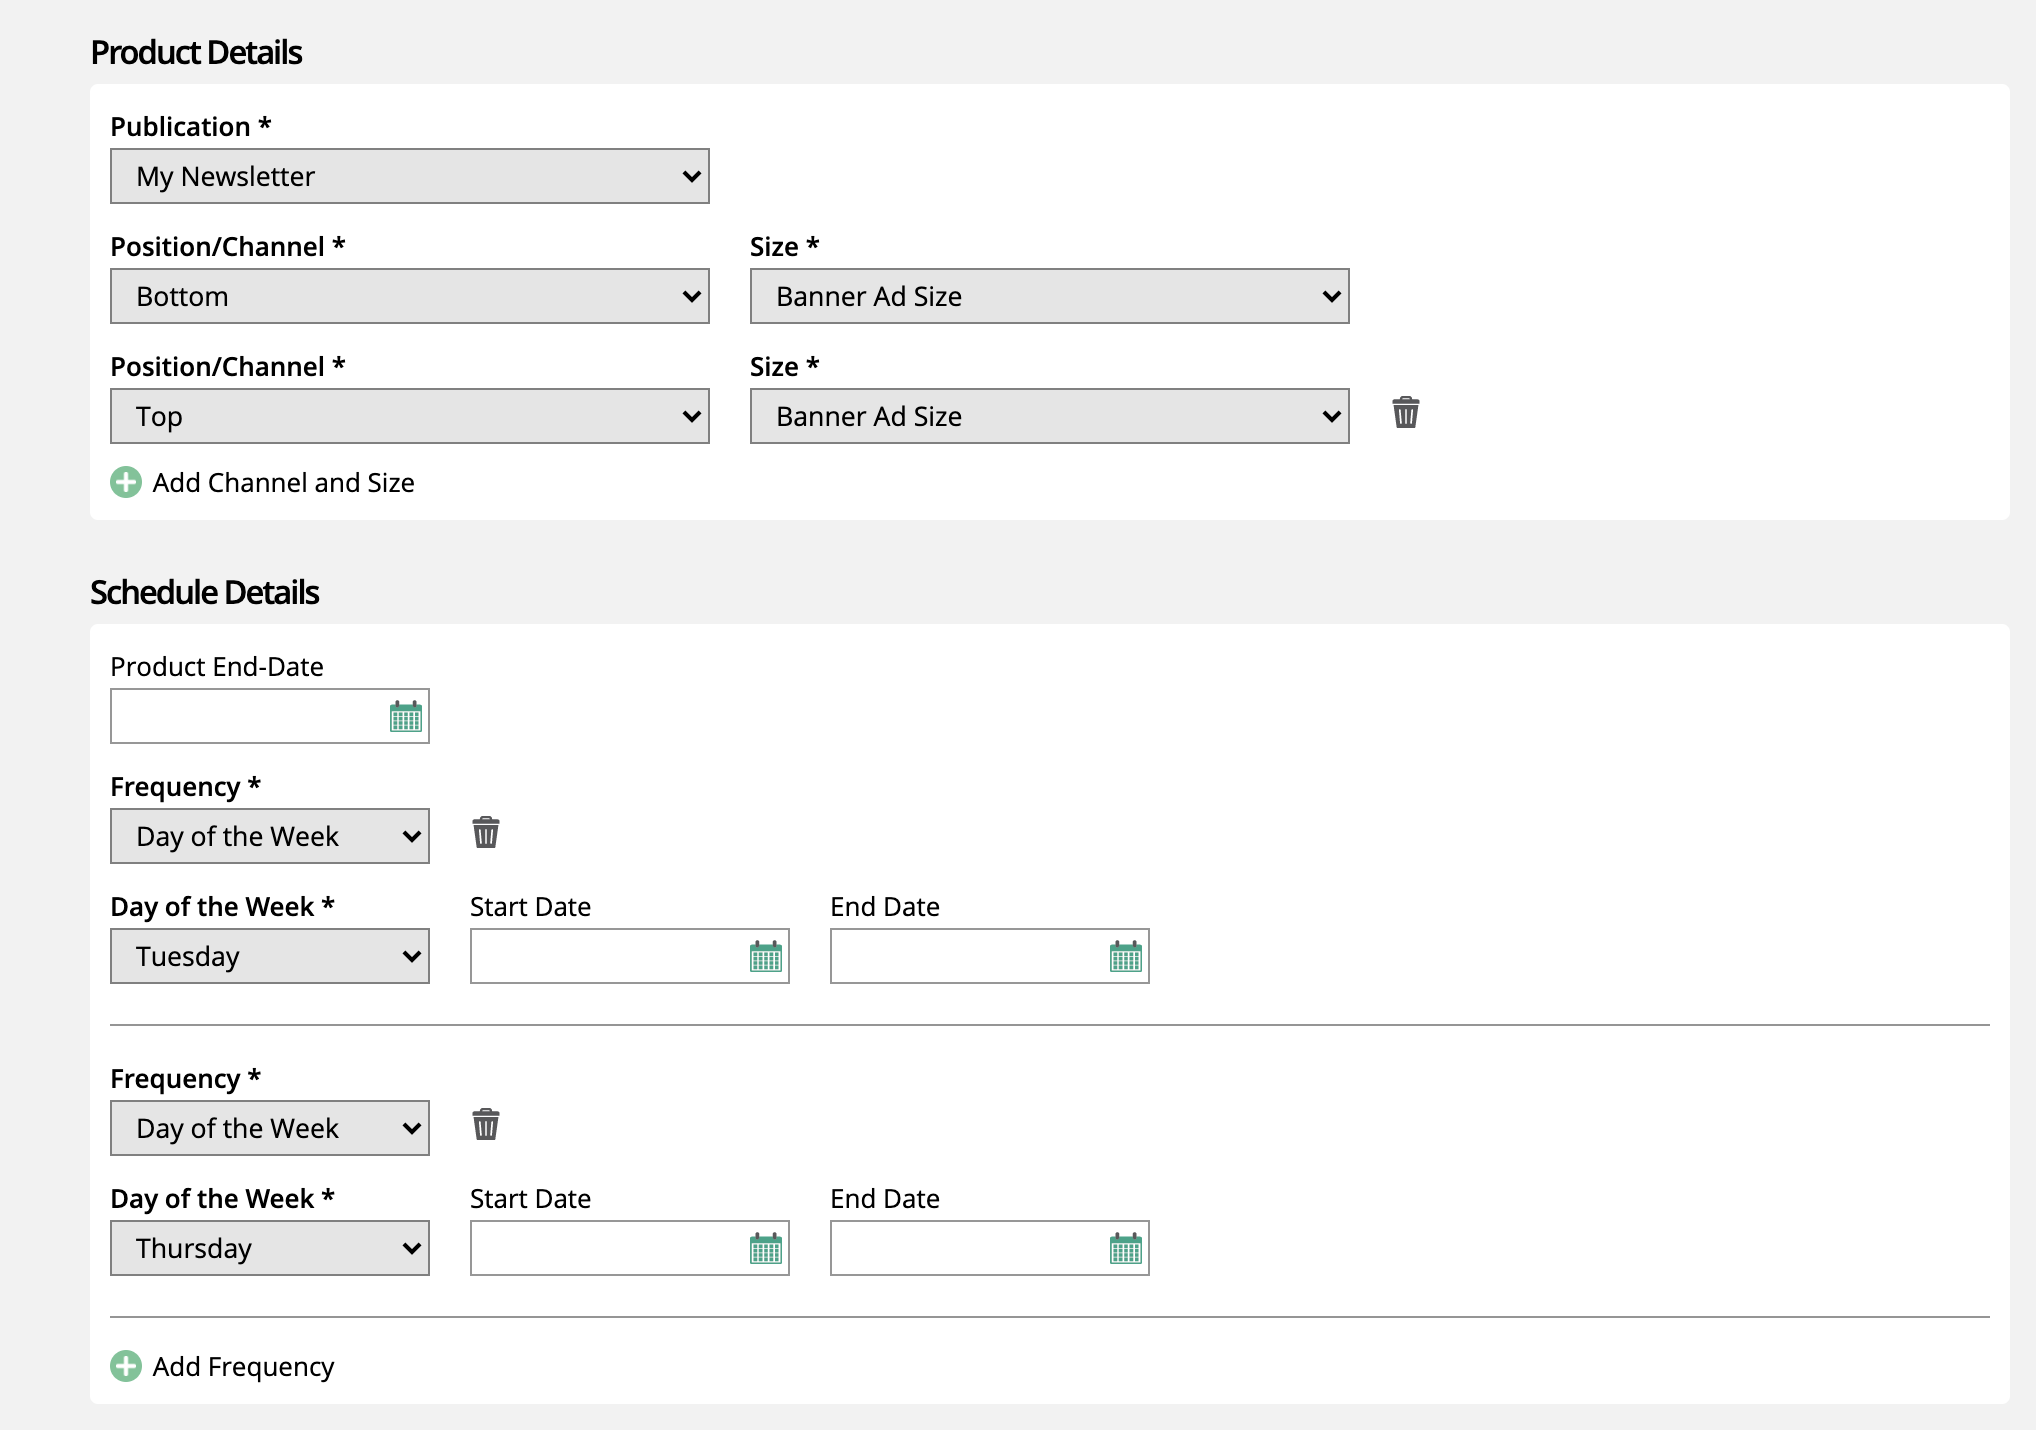Click the Add Channel and Size link
Image resolution: width=2036 pixels, height=1430 pixels.
click(x=283, y=483)
